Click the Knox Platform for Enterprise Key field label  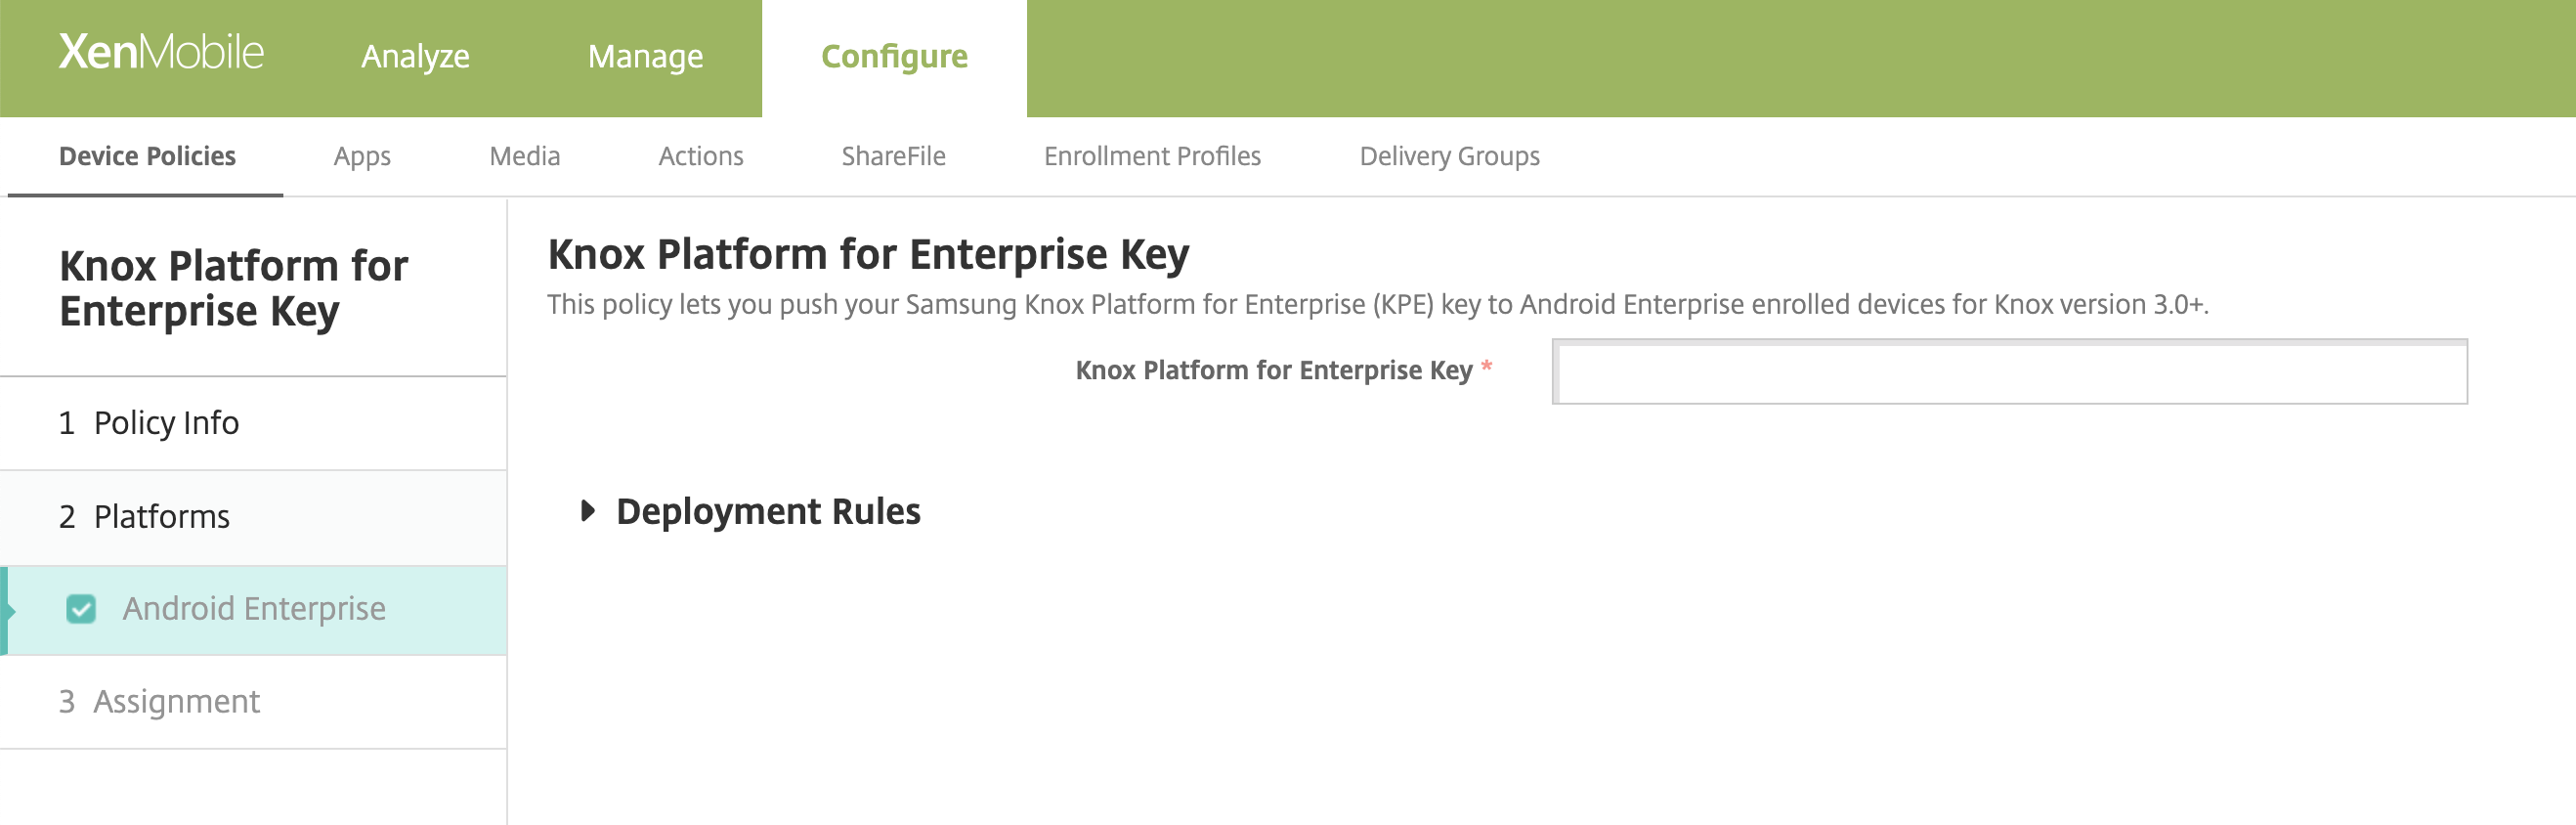(x=1273, y=370)
